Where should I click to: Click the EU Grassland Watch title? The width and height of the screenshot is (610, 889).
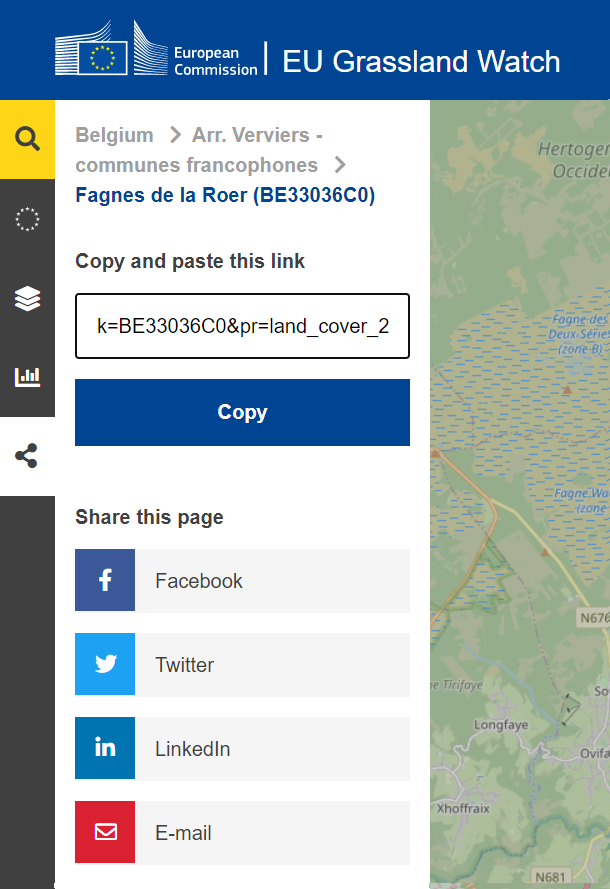coord(421,61)
